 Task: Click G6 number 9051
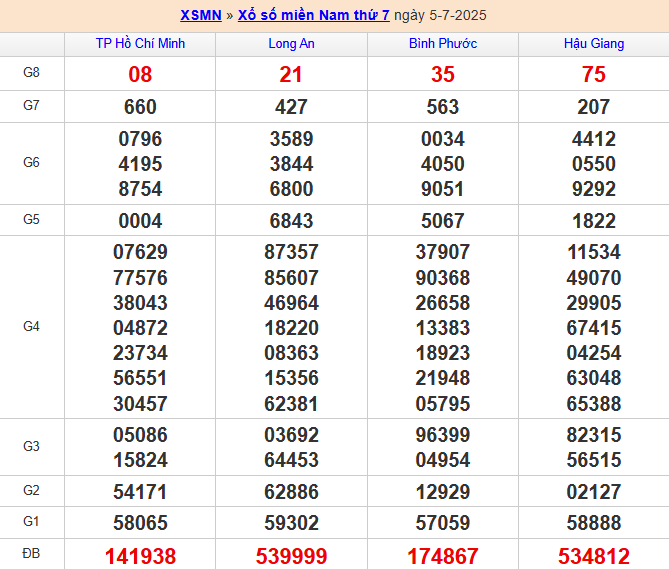[x=442, y=189]
